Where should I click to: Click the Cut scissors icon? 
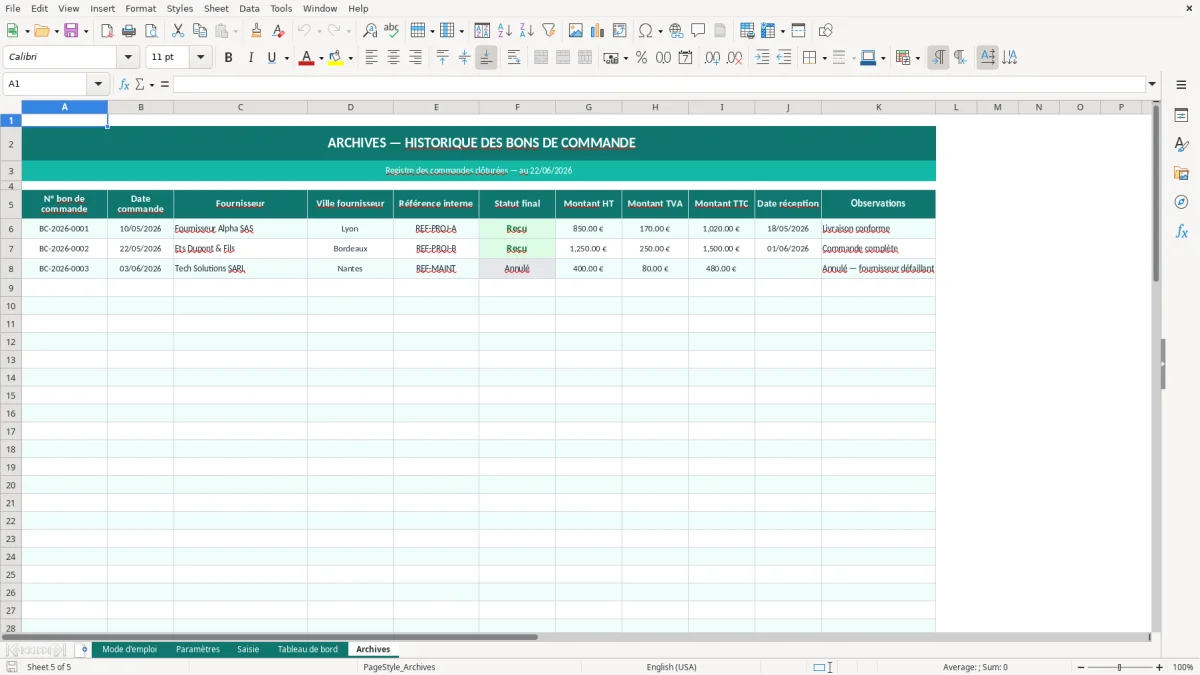178,31
